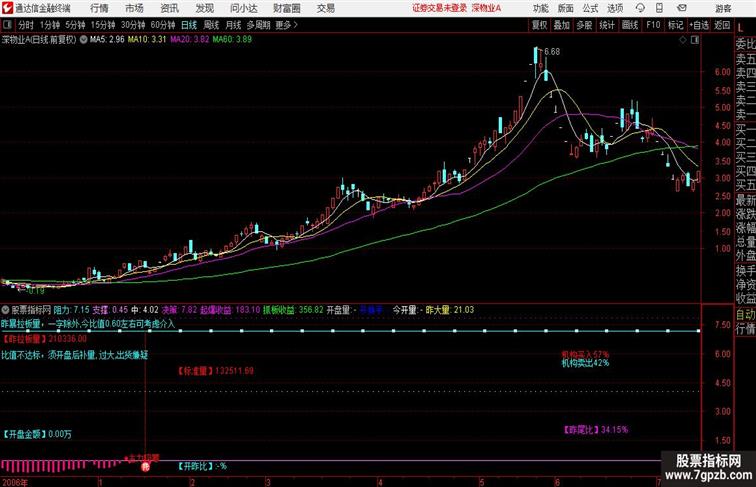This screenshot has width=756, height=487.
Task: Click the 统计 statistics button
Action: (x=607, y=25)
